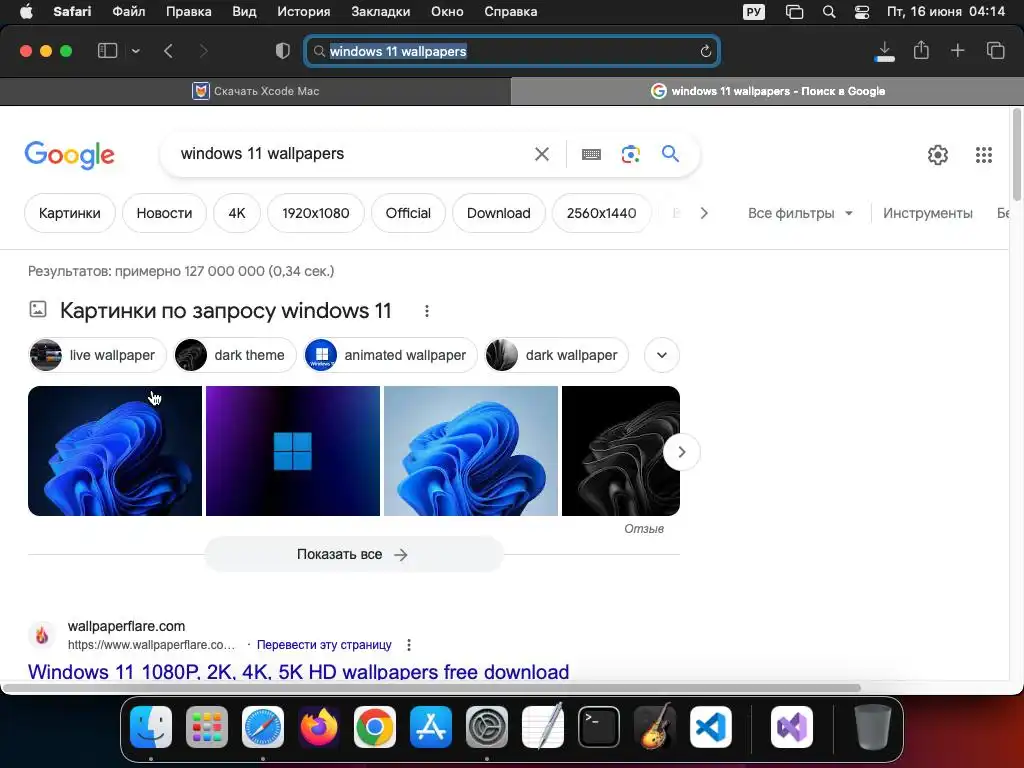
Task: Open the Закладки menu
Action: coord(381,12)
